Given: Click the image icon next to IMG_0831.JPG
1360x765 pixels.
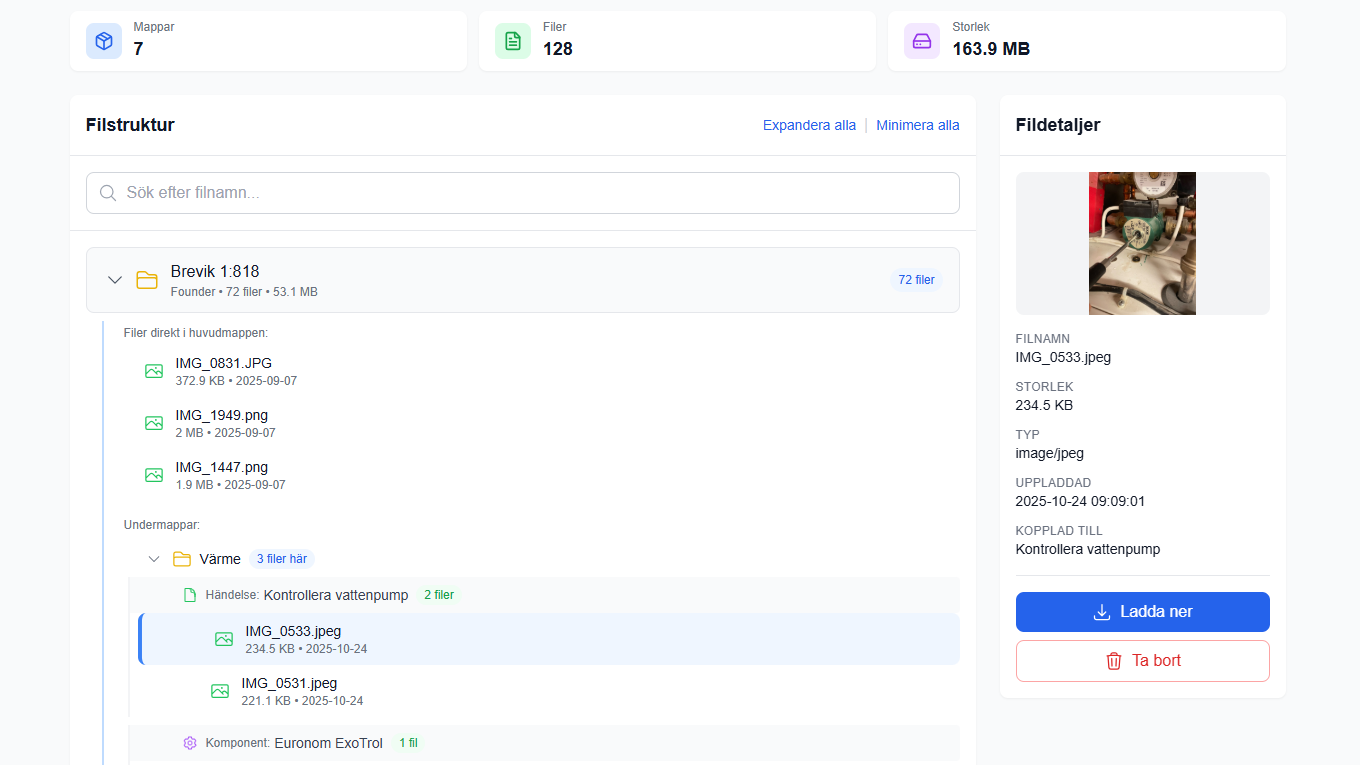Looking at the screenshot, I should tap(154, 371).
